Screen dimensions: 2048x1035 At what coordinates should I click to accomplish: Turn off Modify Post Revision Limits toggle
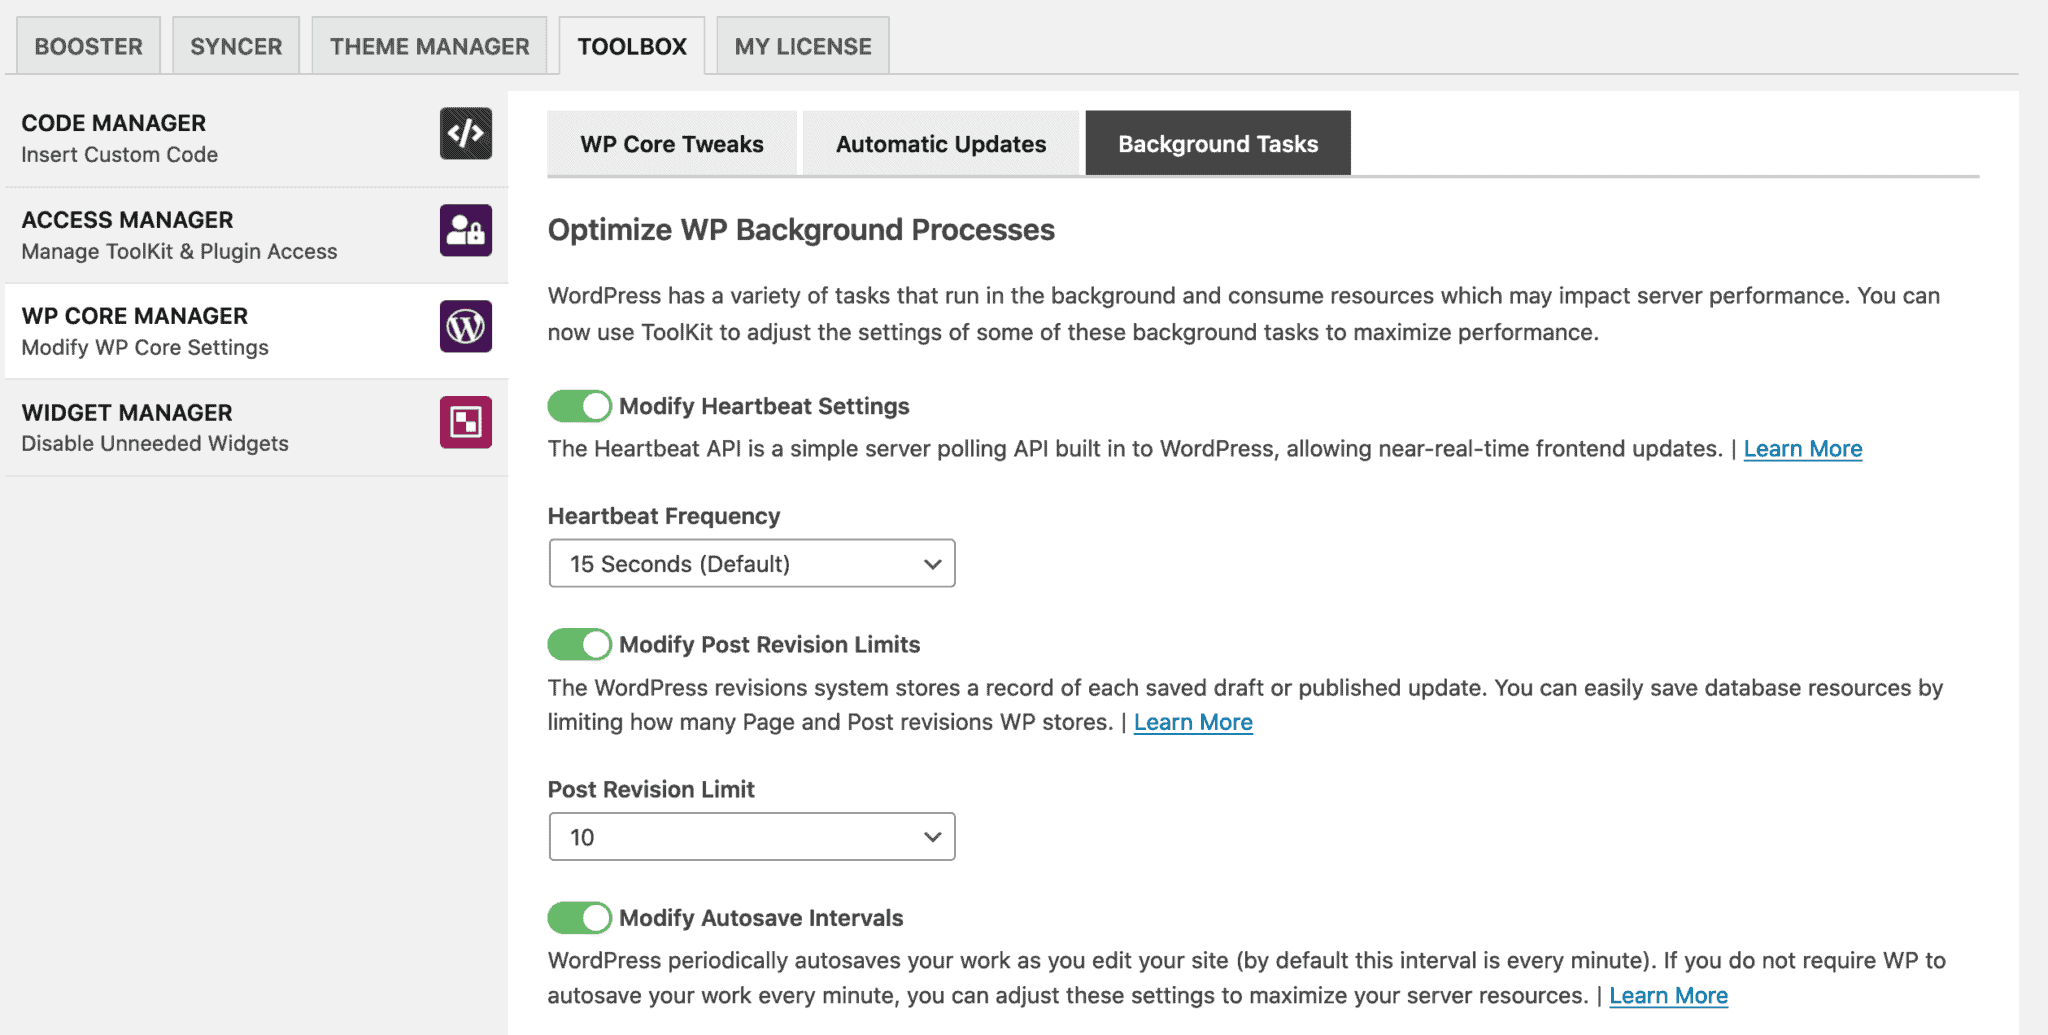579,644
